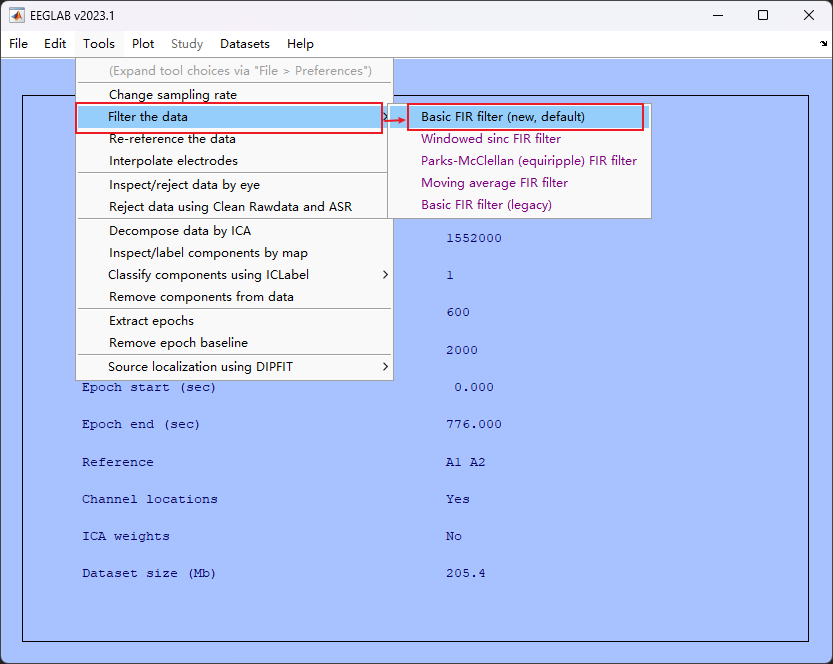Click the Epoch end (sec) label

[x=141, y=424]
